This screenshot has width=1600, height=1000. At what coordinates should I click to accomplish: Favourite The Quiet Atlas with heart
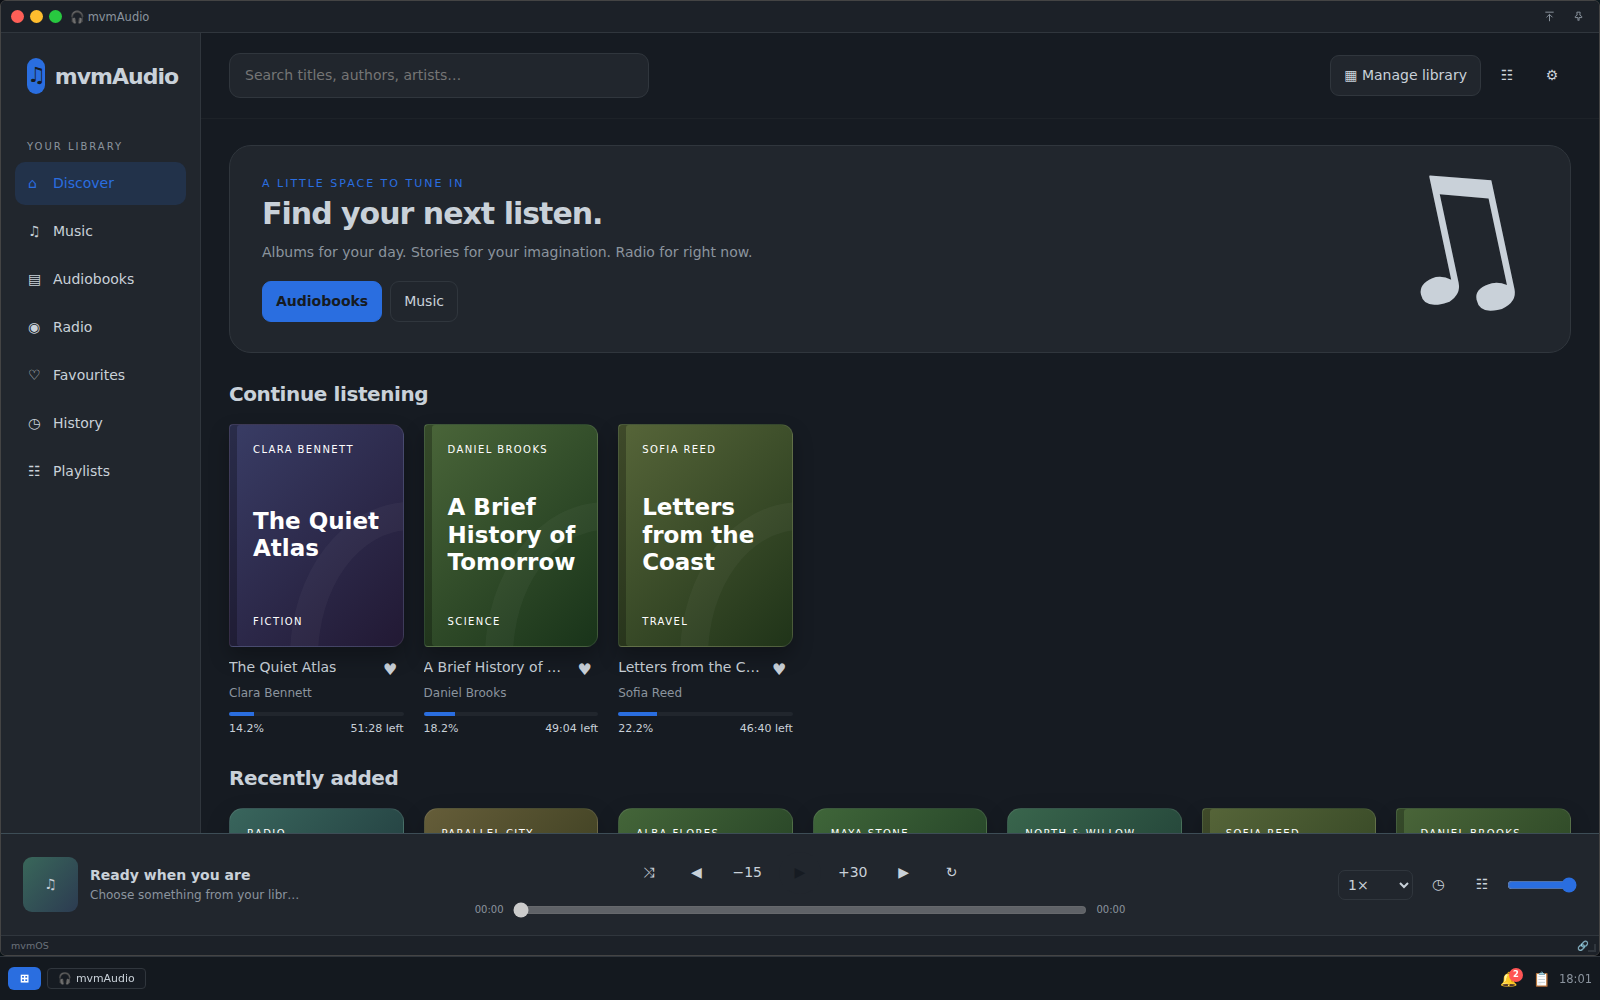pos(390,669)
